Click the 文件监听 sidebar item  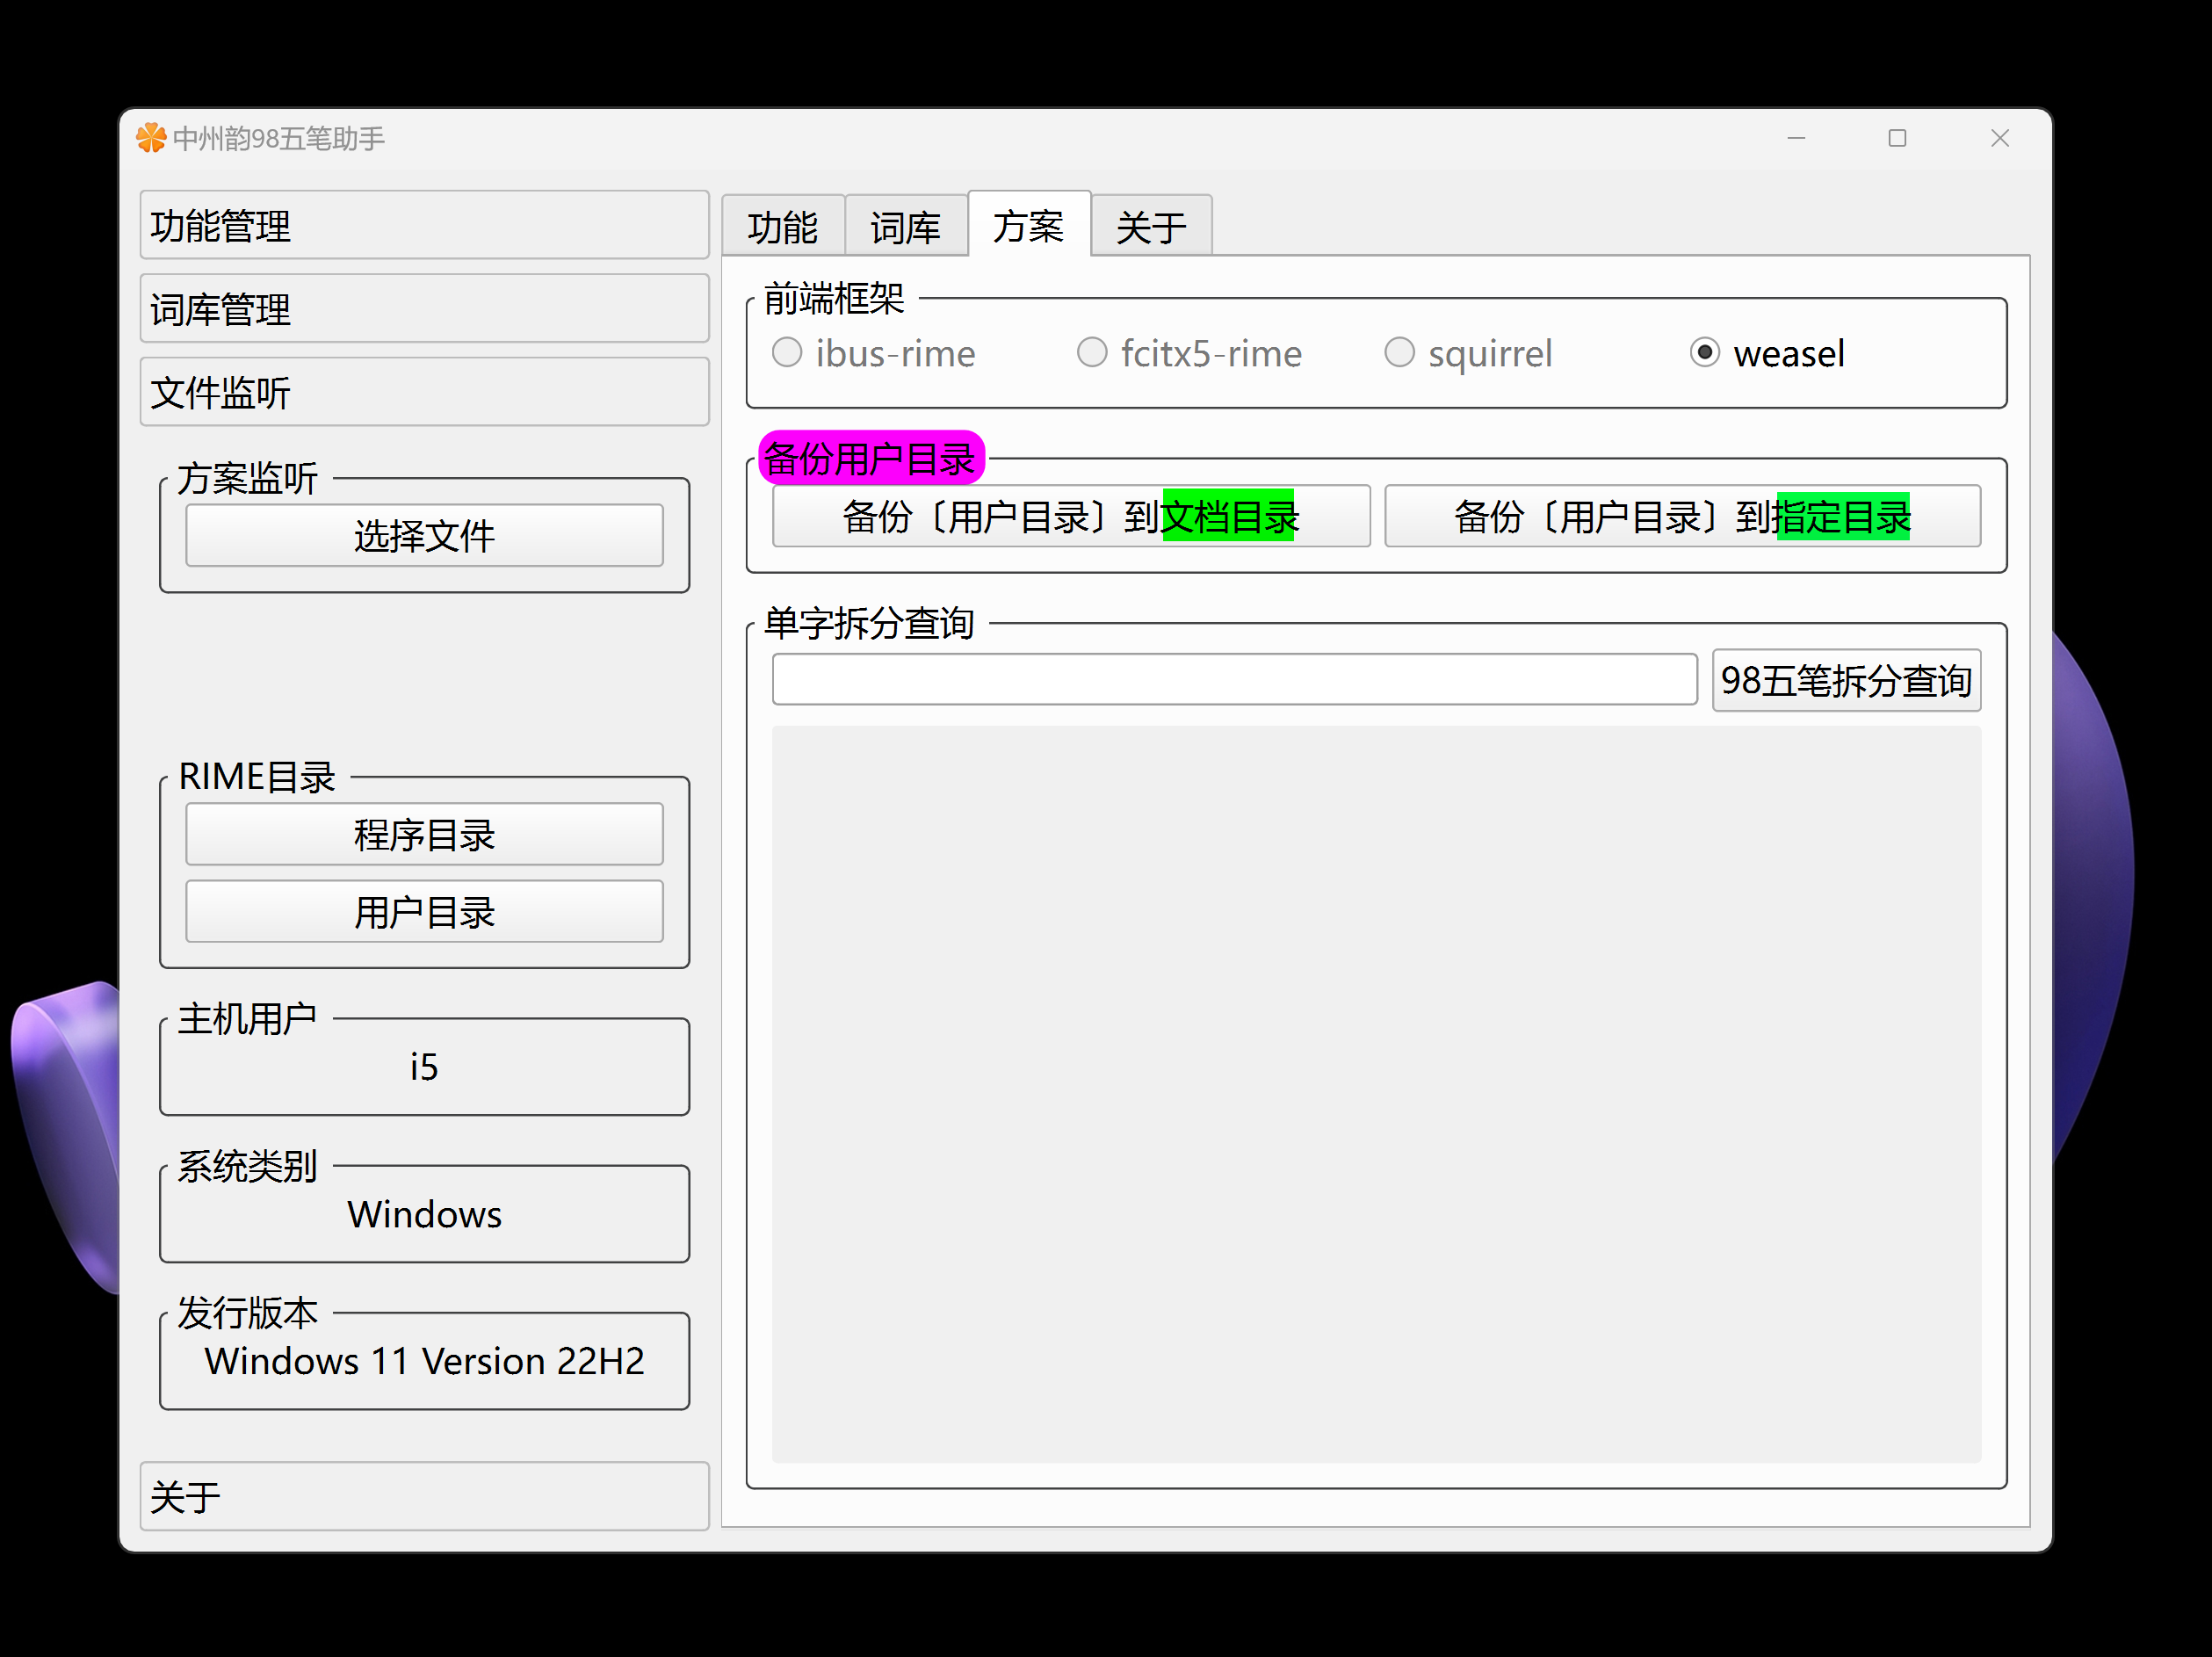(424, 392)
